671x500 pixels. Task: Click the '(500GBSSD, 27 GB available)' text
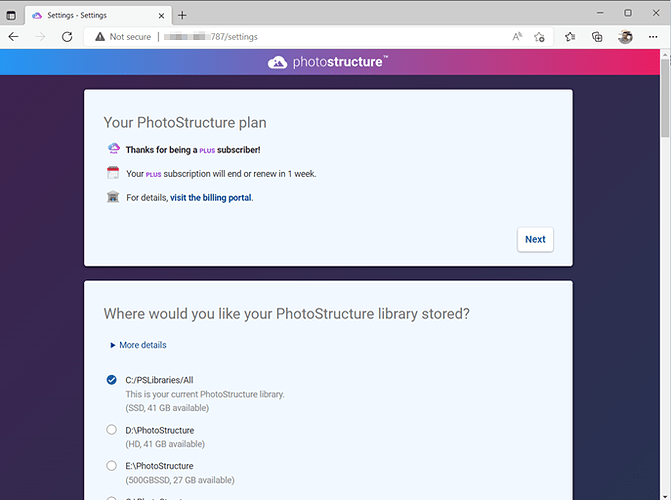[180, 480]
